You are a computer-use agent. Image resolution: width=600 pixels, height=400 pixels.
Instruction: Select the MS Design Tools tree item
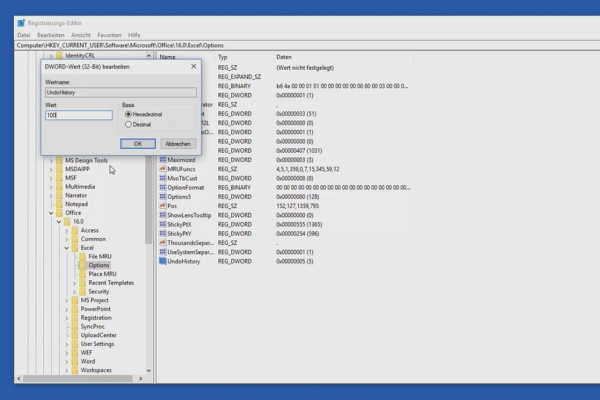click(86, 160)
